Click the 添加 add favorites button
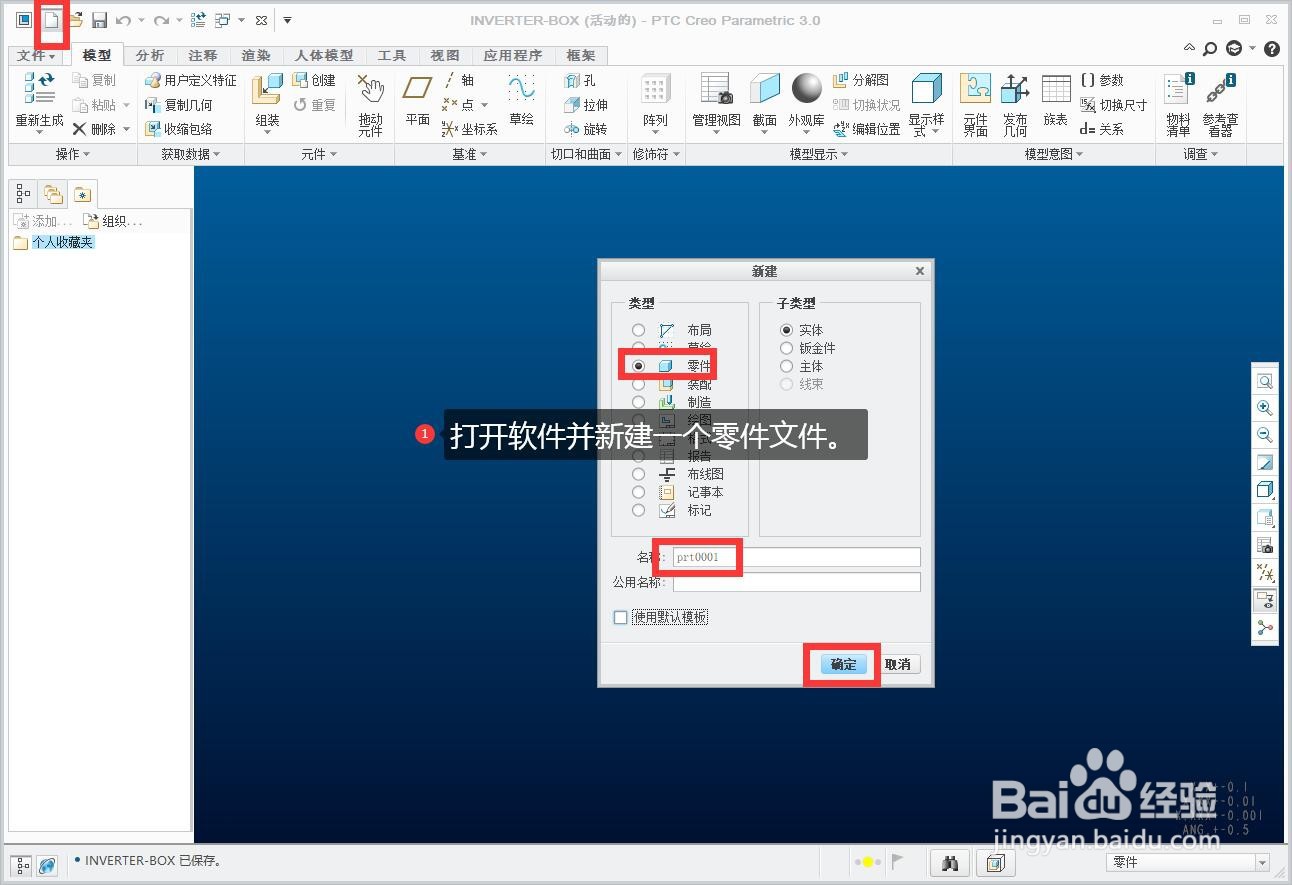Screen dimensions: 1292x885 (x=44, y=221)
